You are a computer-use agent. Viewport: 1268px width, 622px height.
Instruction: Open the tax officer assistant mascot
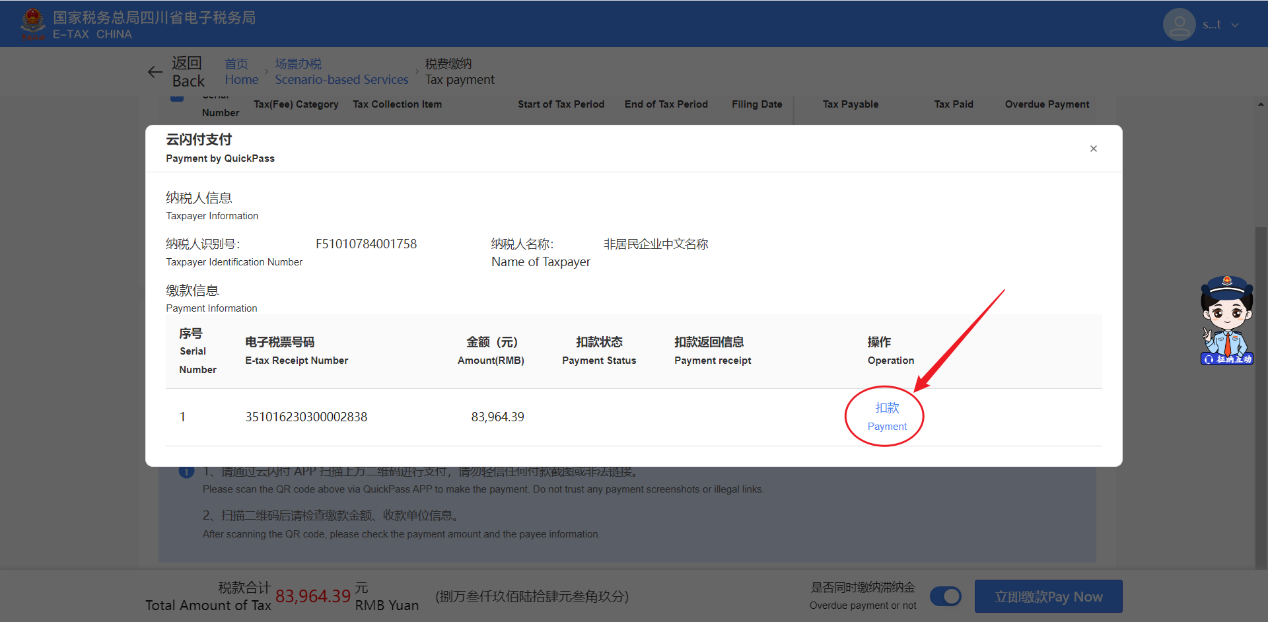[x=1226, y=320]
